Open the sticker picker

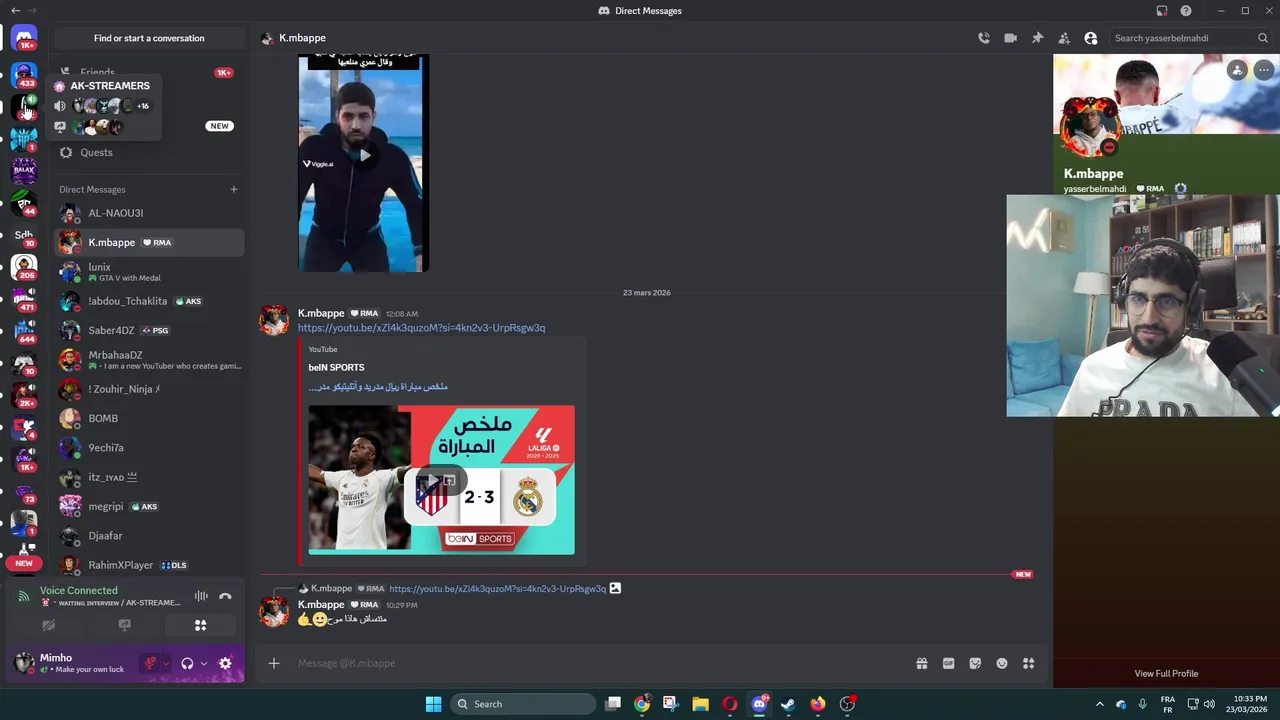tap(975, 663)
